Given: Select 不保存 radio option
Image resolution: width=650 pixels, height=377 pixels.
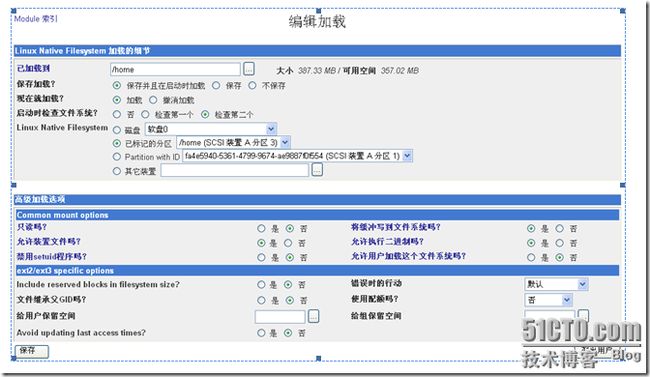Looking at the screenshot, I should [252, 85].
